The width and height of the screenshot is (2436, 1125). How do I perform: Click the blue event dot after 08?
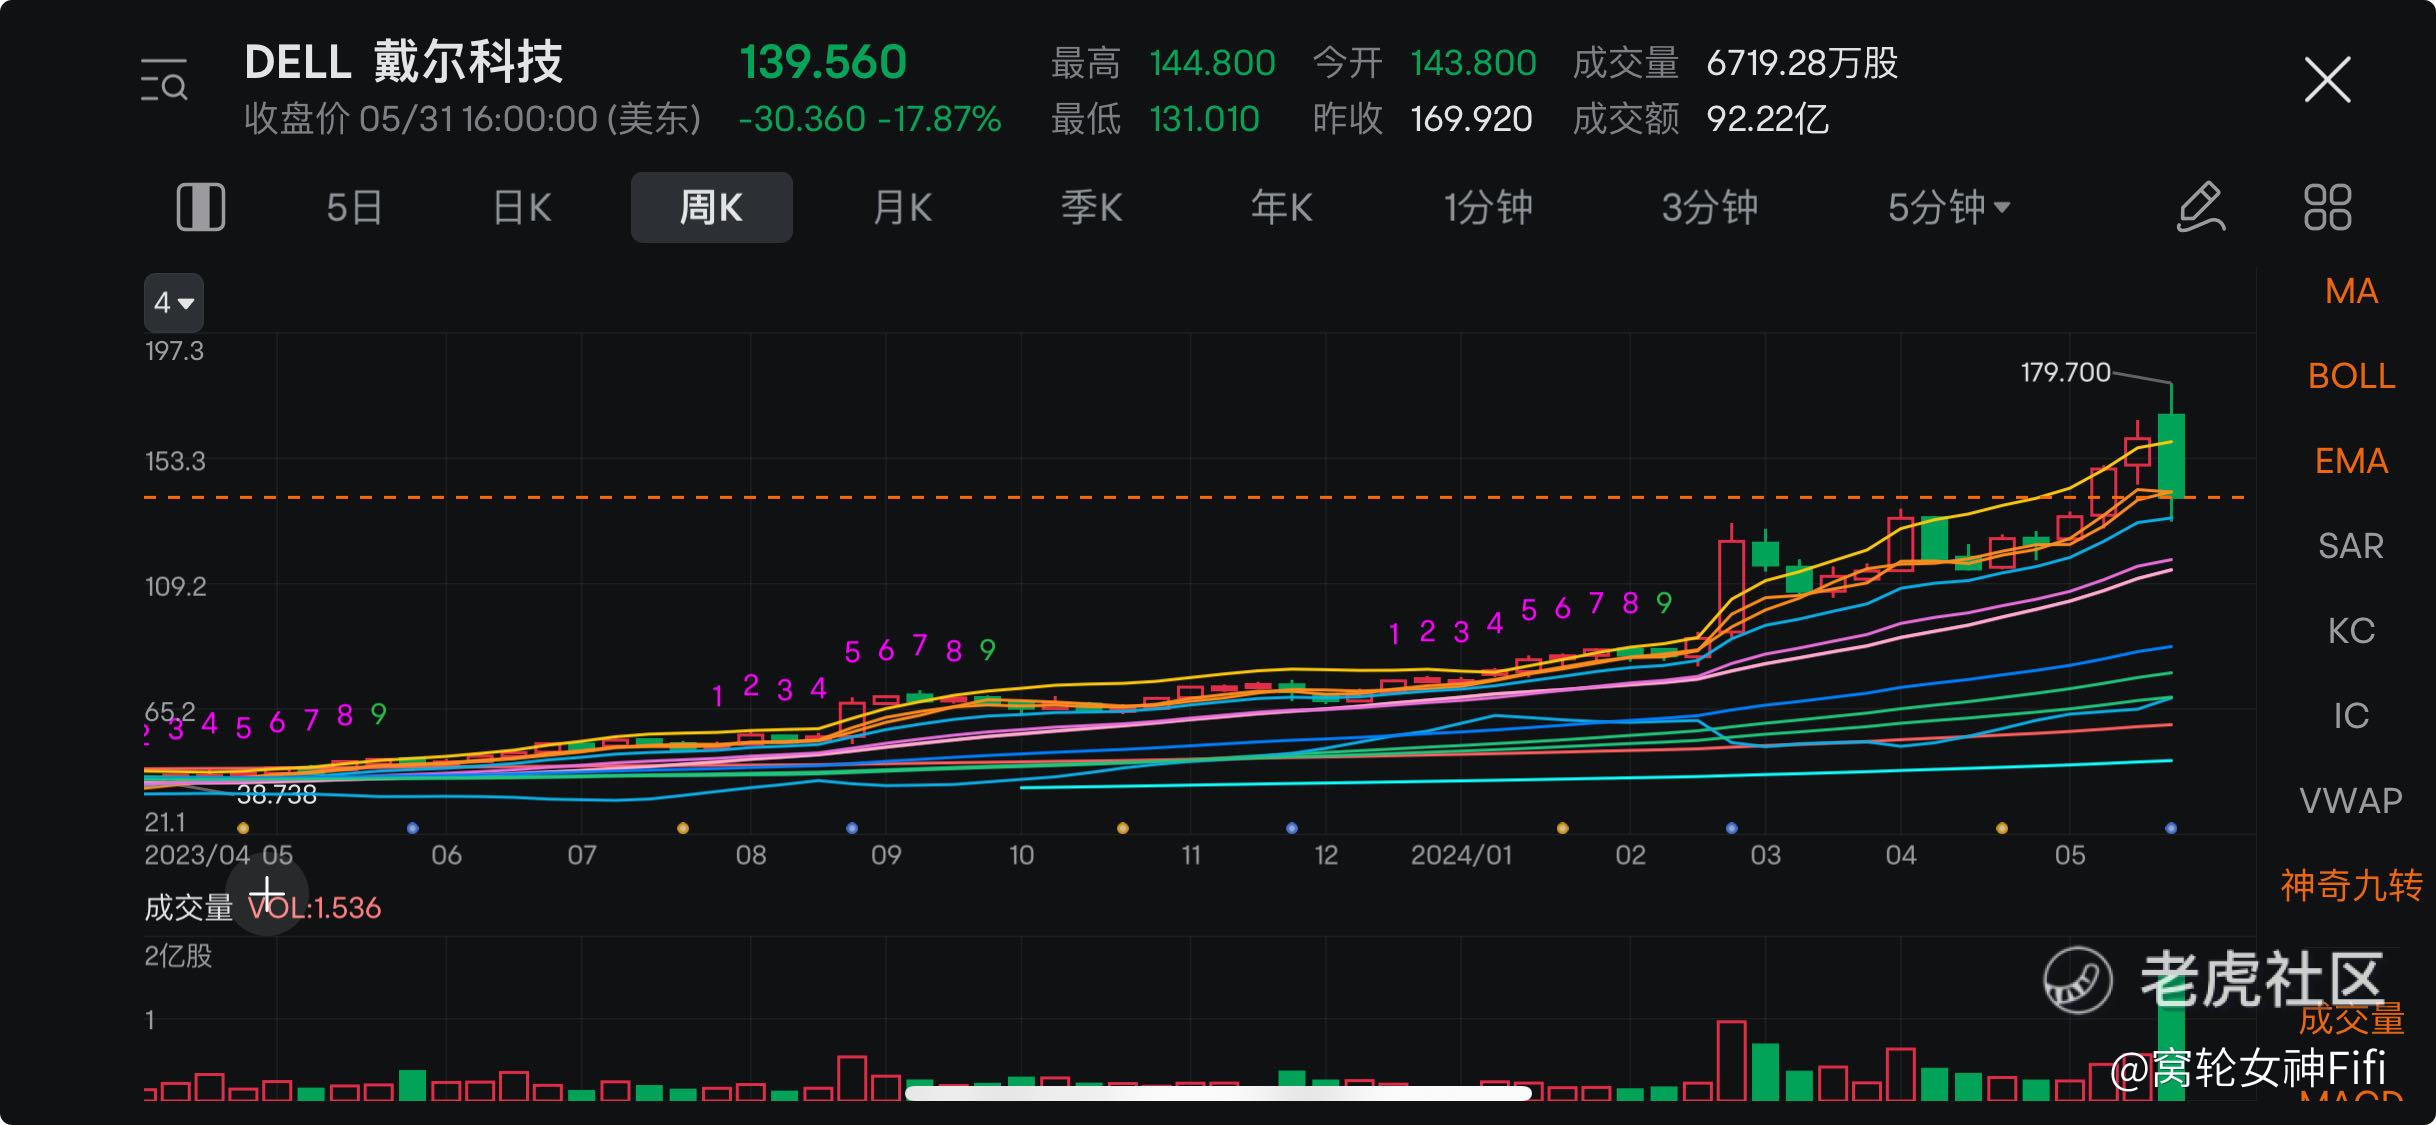click(852, 828)
